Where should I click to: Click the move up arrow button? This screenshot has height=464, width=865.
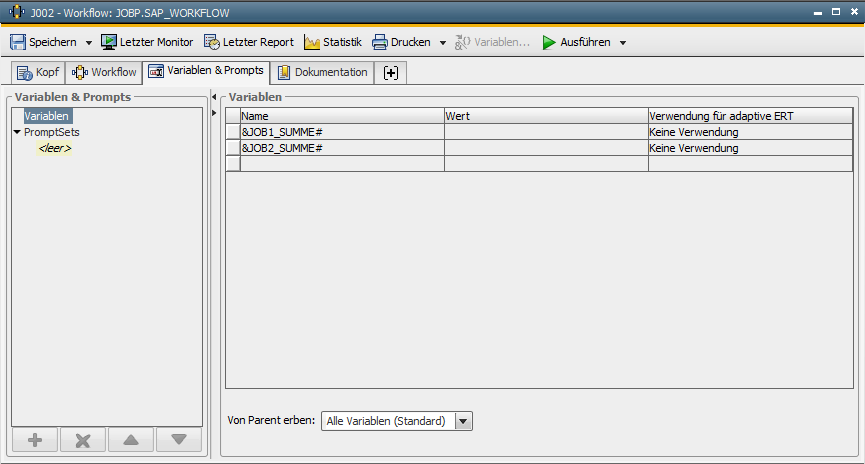click(x=131, y=439)
